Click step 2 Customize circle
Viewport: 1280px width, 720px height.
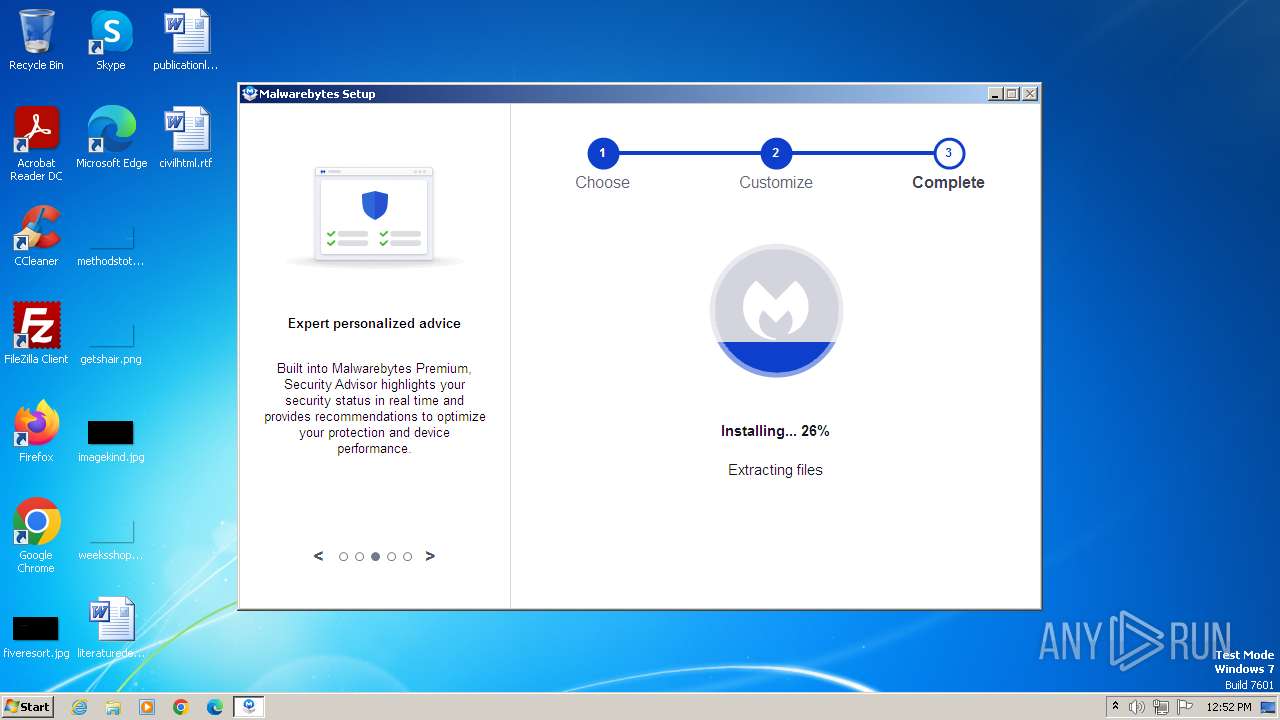(x=776, y=154)
